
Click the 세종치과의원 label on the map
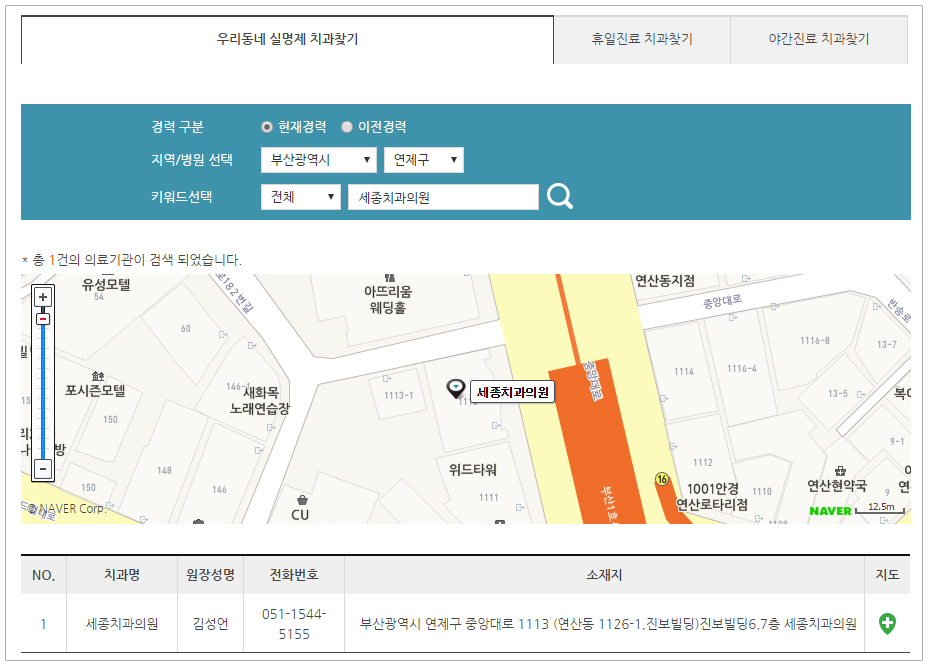(513, 393)
